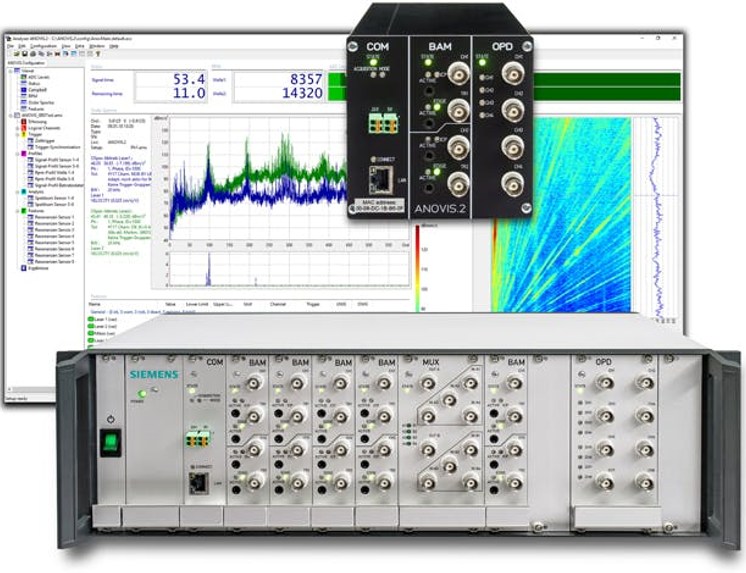This screenshot has height=573, width=746.
Task: Click the red Logical Channels icon
Action: [24, 128]
